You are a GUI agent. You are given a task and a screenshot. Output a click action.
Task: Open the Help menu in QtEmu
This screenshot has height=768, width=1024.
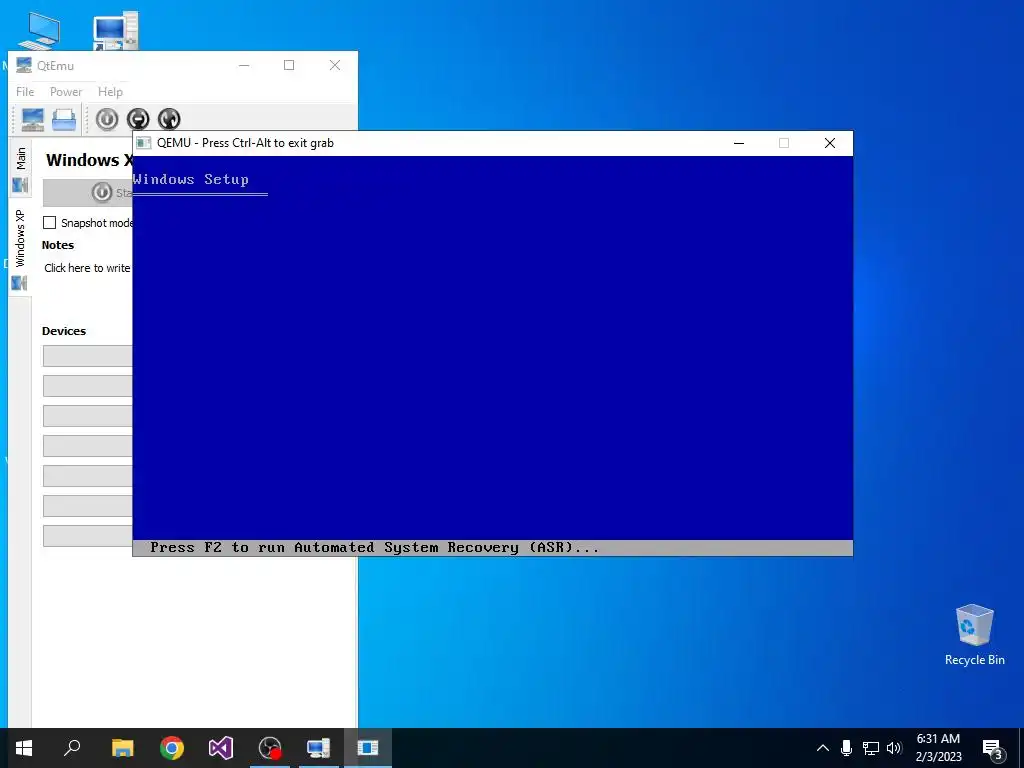tap(110, 91)
